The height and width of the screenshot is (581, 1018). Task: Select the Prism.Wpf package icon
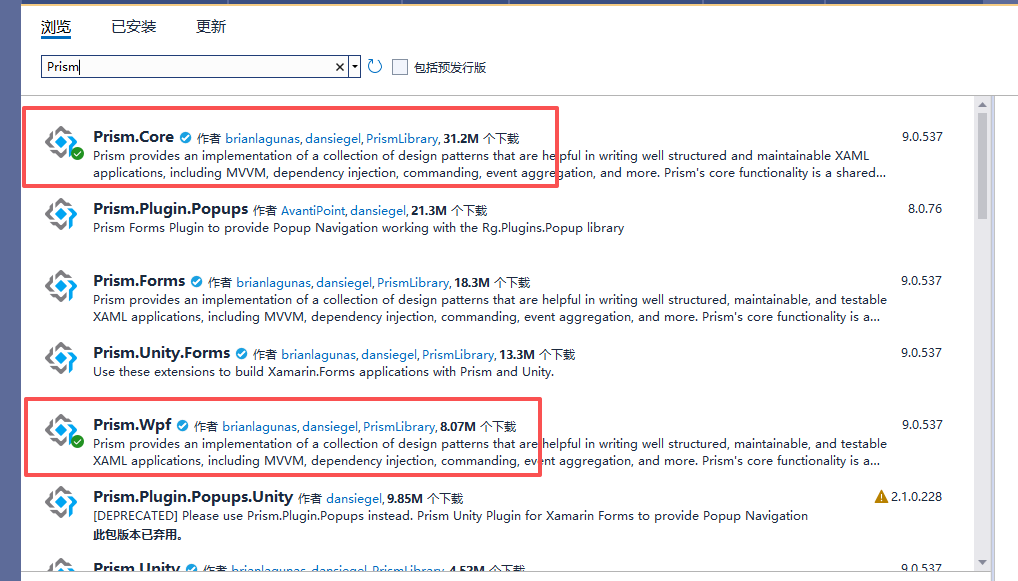point(62,430)
